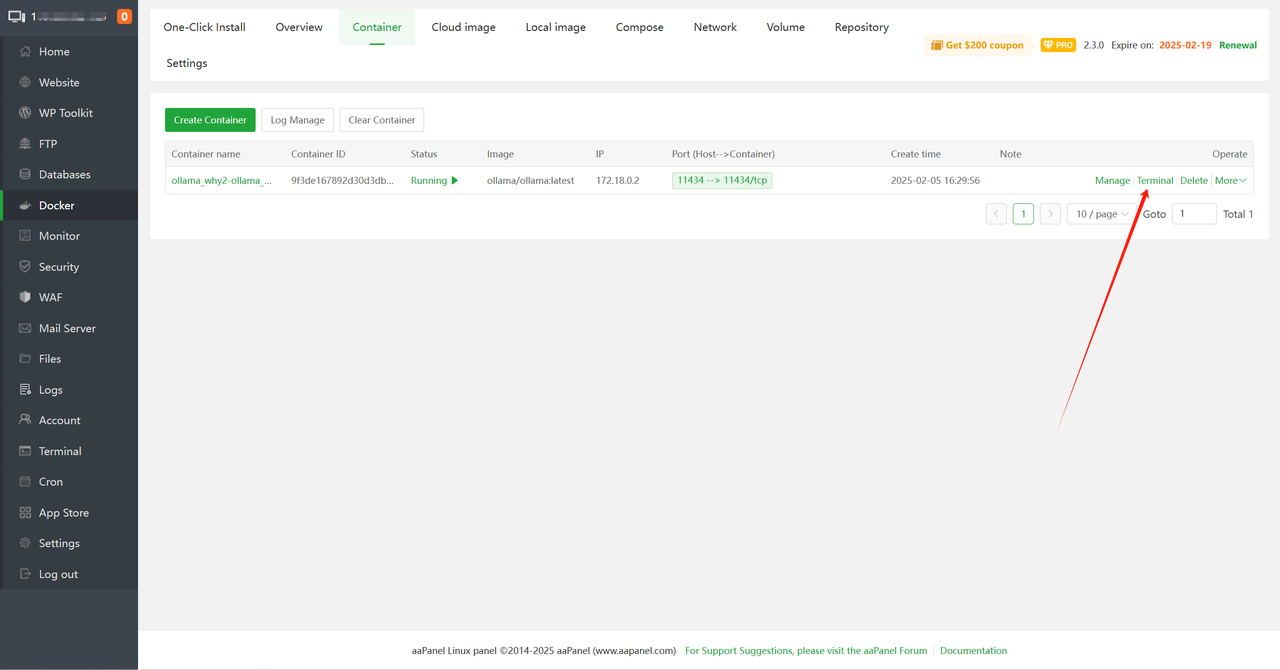Switch to the One-Click Install tab
This screenshot has height=670, width=1280.
(204, 27)
